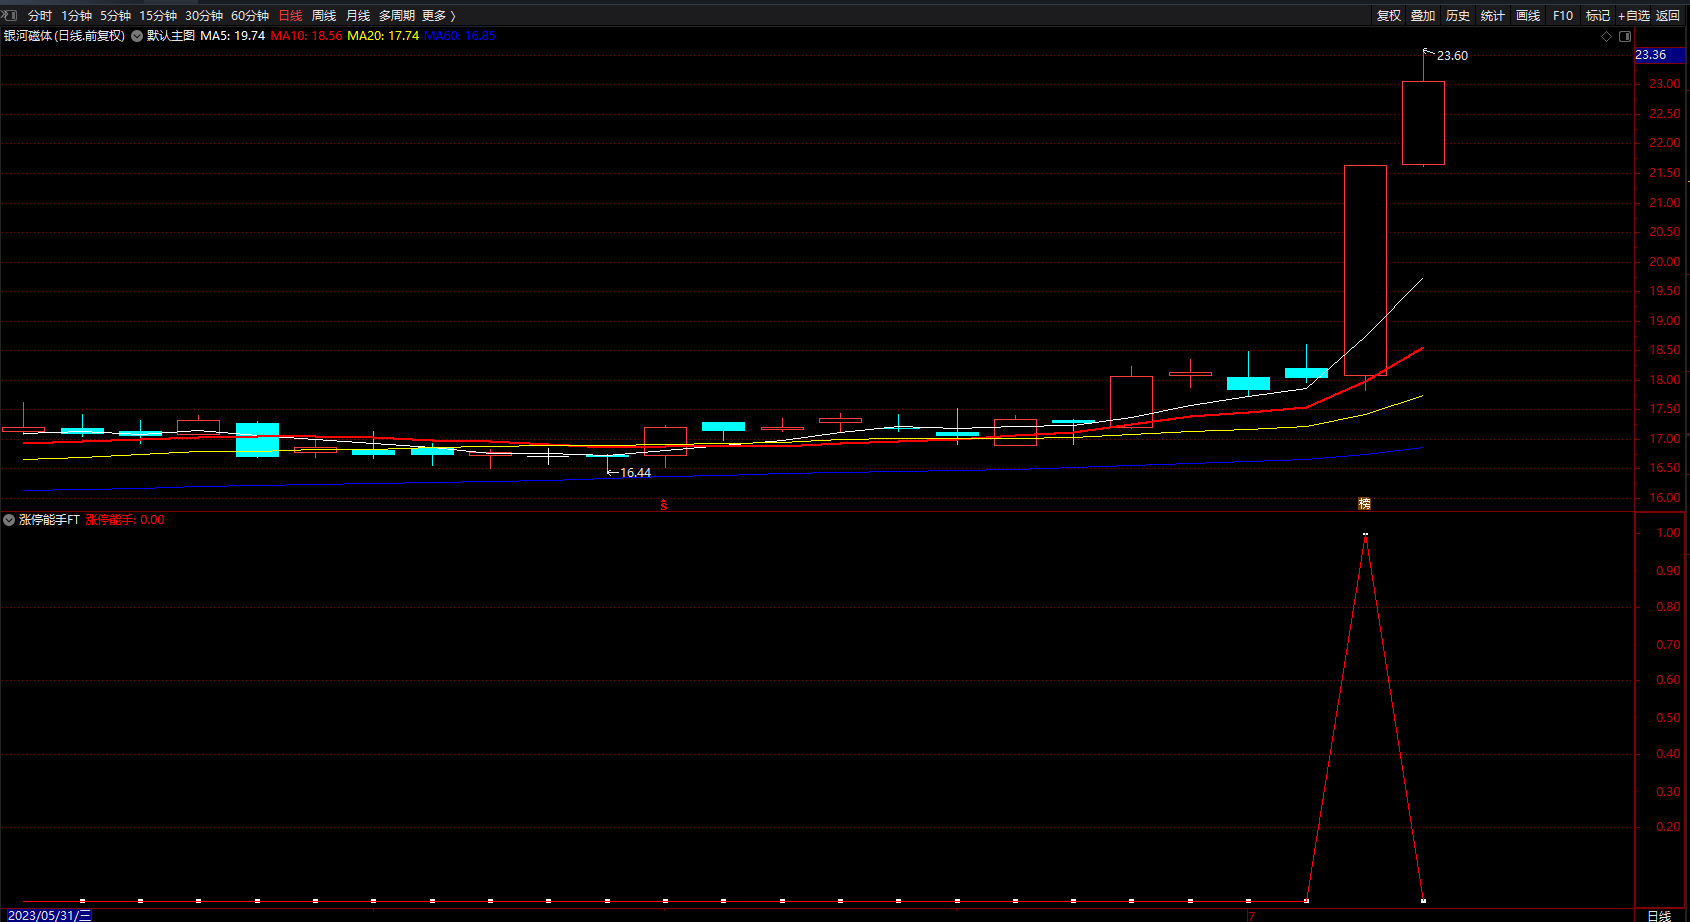Expand the 更多 periods menu
The image size is (1690, 922).
click(439, 16)
